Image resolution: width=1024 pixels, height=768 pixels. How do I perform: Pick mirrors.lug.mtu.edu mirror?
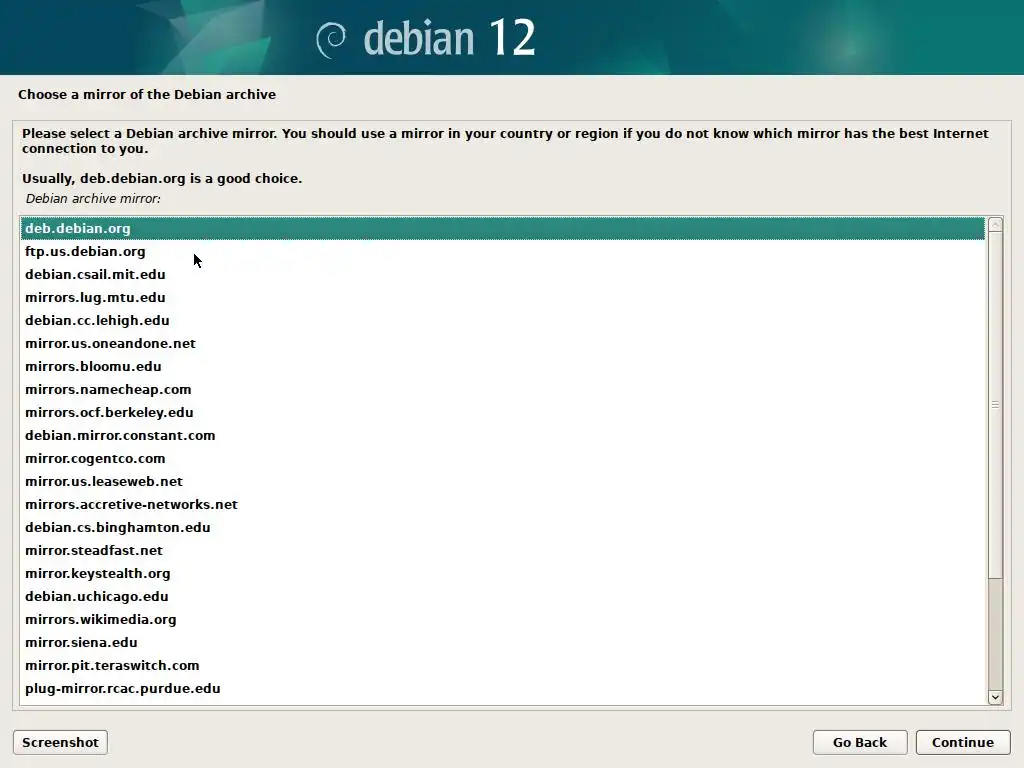point(502,297)
